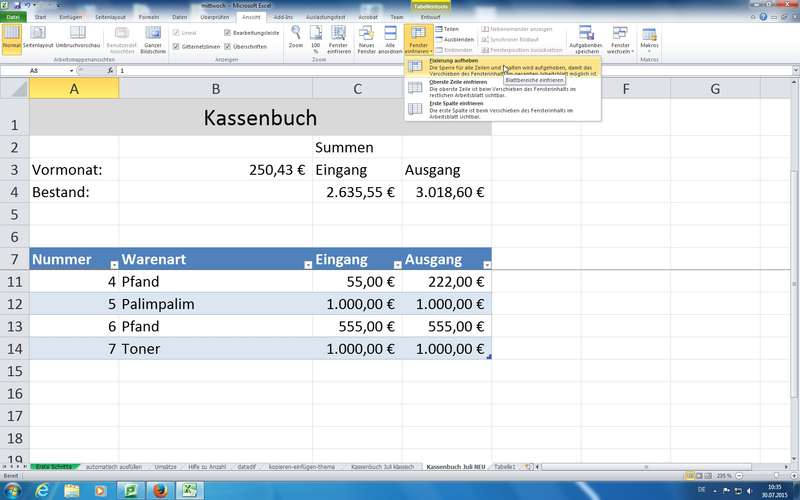The image size is (800, 500).
Task: Select column header B
Action: 216,89
